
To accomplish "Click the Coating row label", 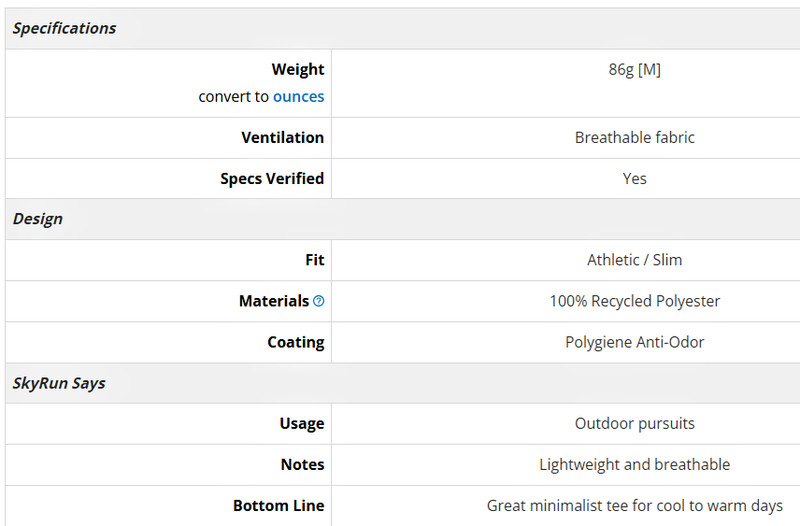I will click(x=296, y=342).
